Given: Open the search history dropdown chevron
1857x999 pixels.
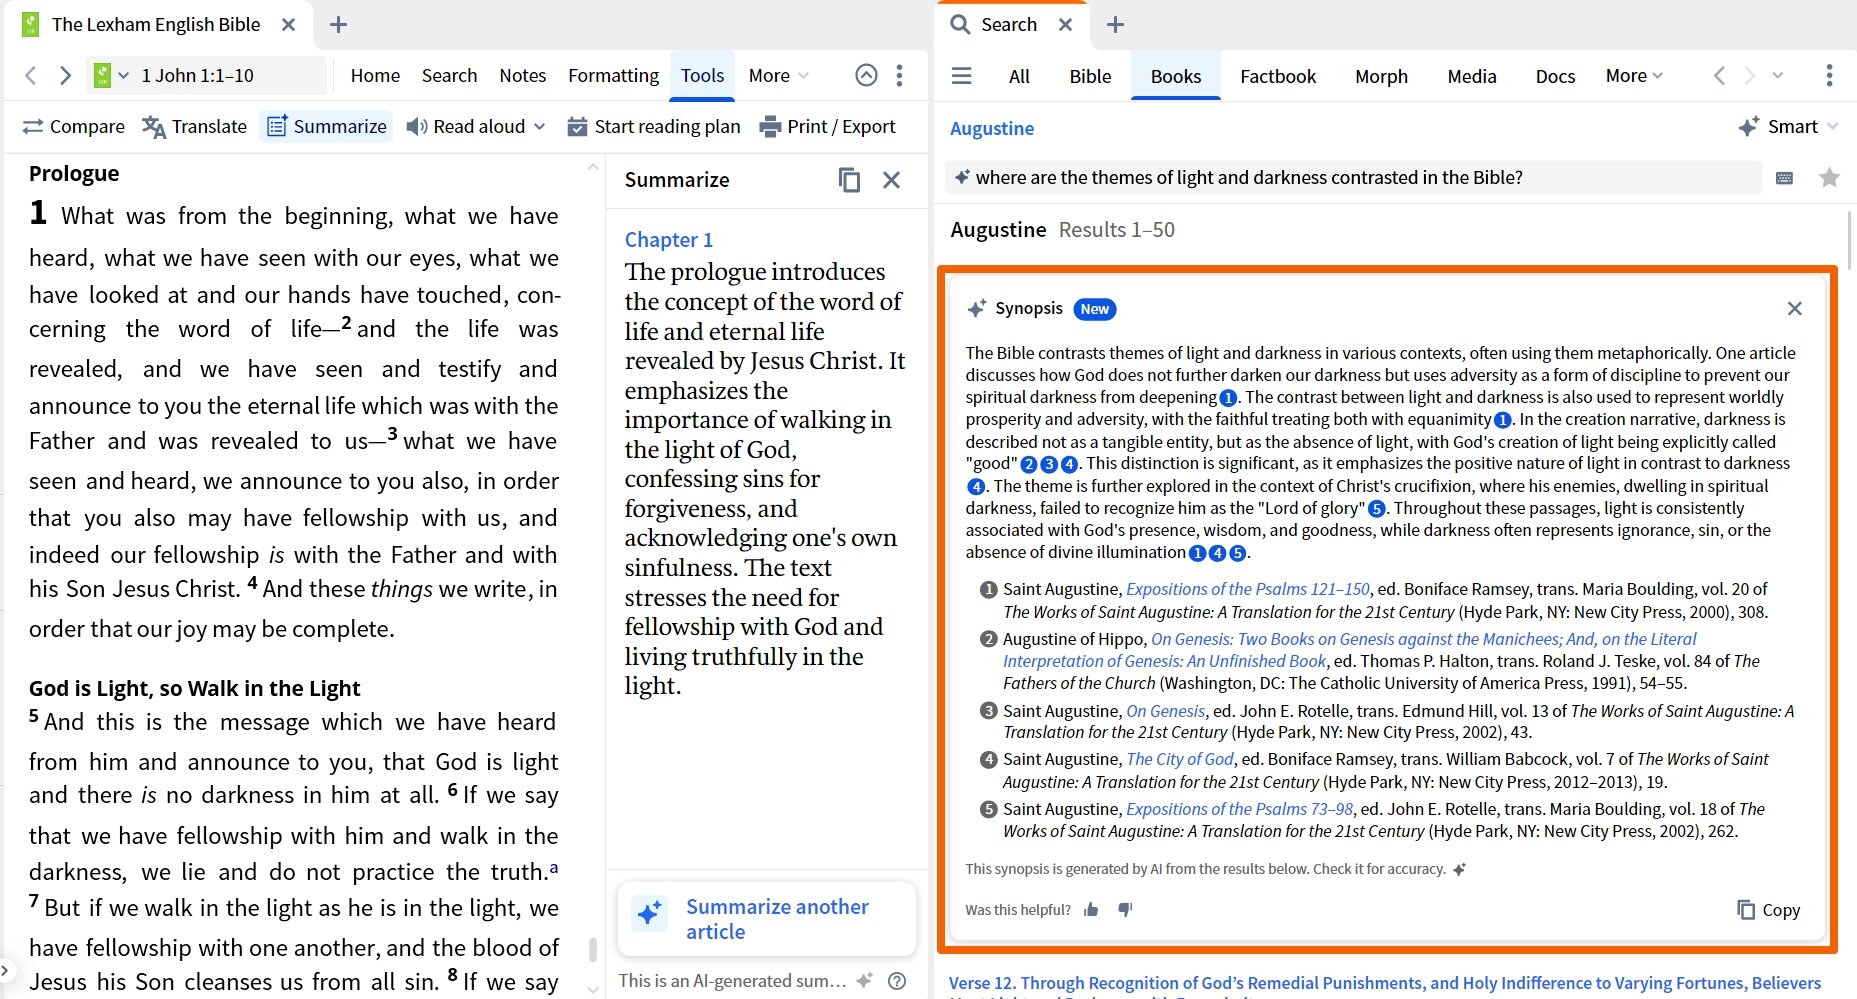Looking at the screenshot, I should [x=1778, y=76].
